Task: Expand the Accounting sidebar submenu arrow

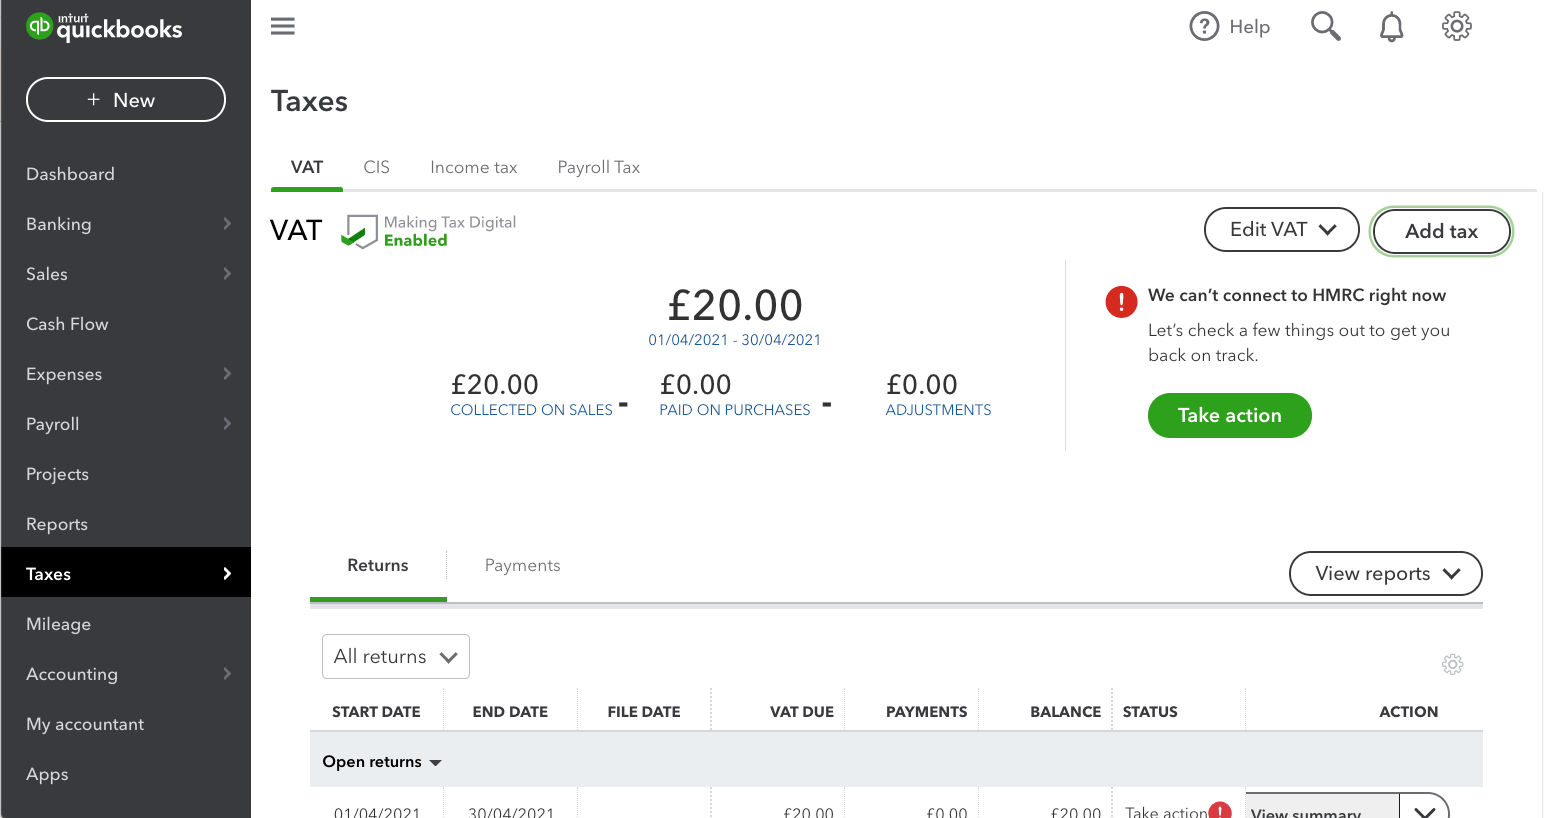Action: pyautogui.click(x=227, y=674)
